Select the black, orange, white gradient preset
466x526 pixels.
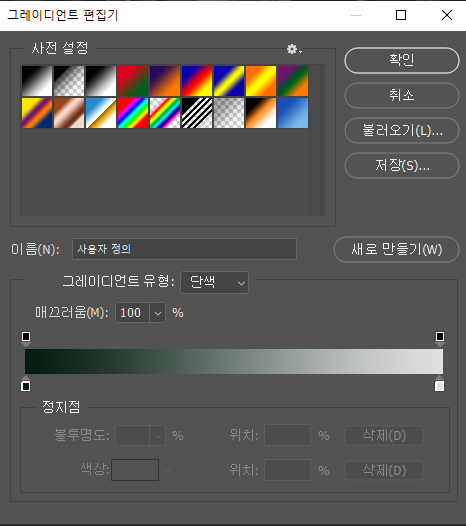point(261,113)
